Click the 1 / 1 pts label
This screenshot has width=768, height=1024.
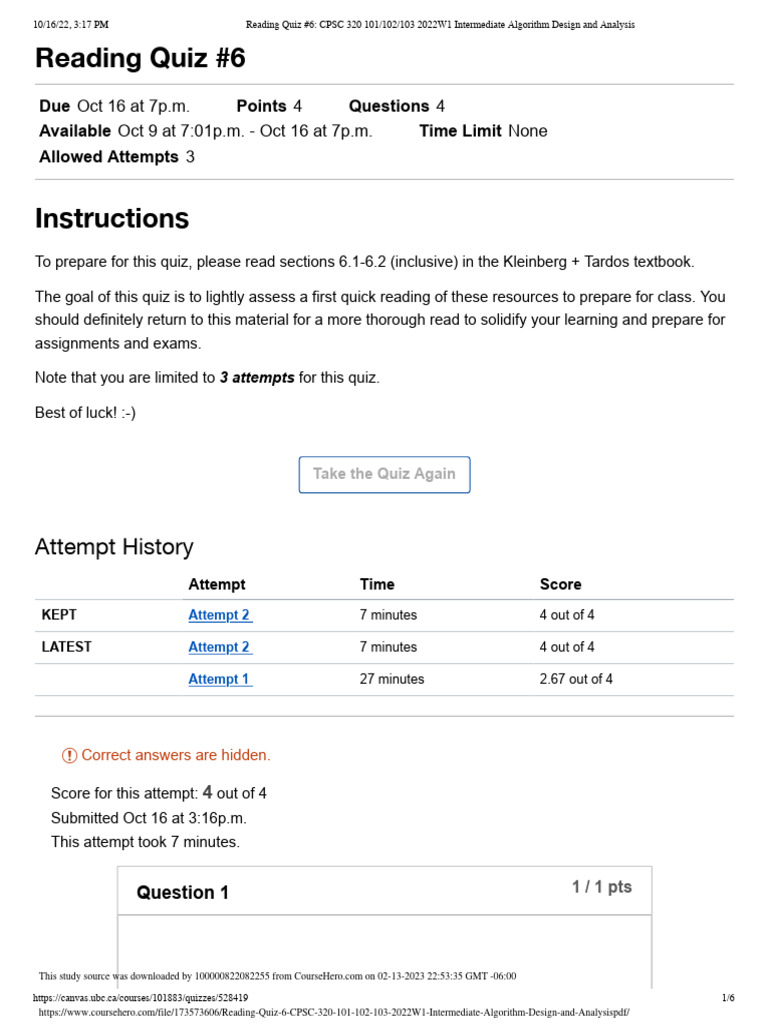601,887
